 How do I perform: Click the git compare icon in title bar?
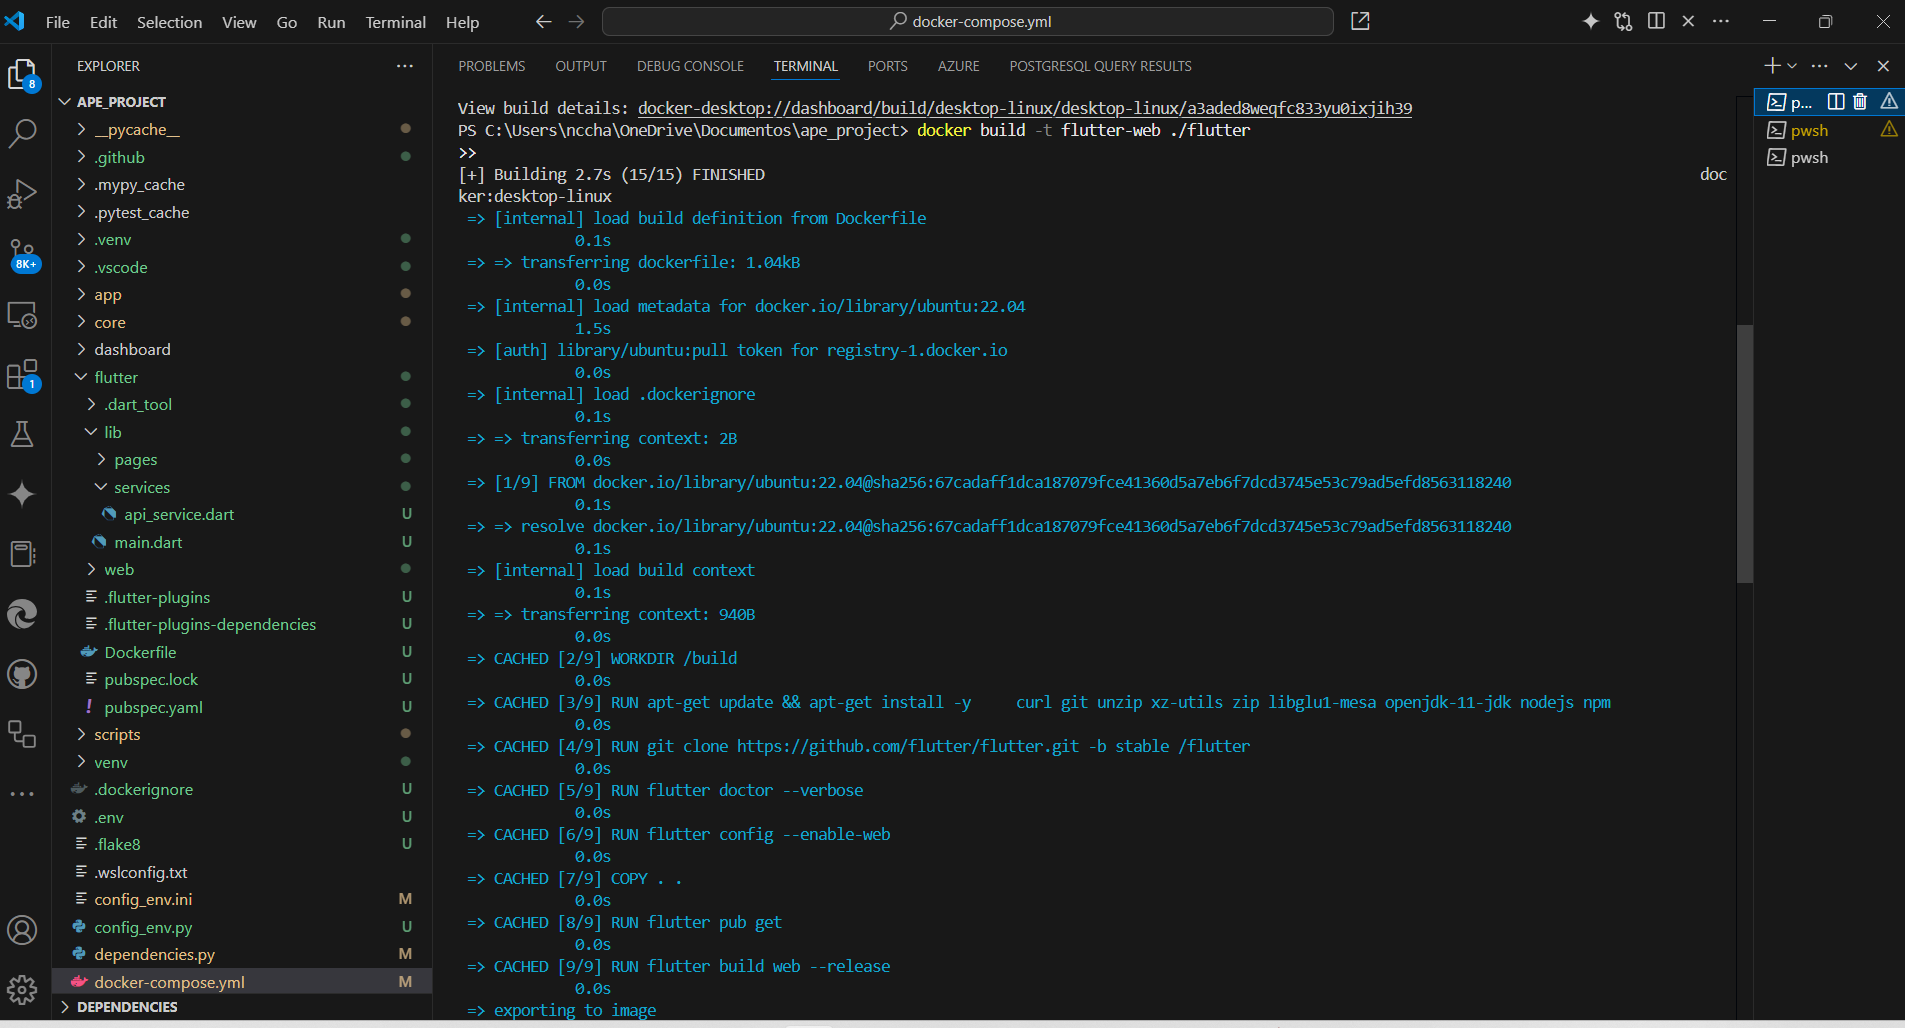1623,21
